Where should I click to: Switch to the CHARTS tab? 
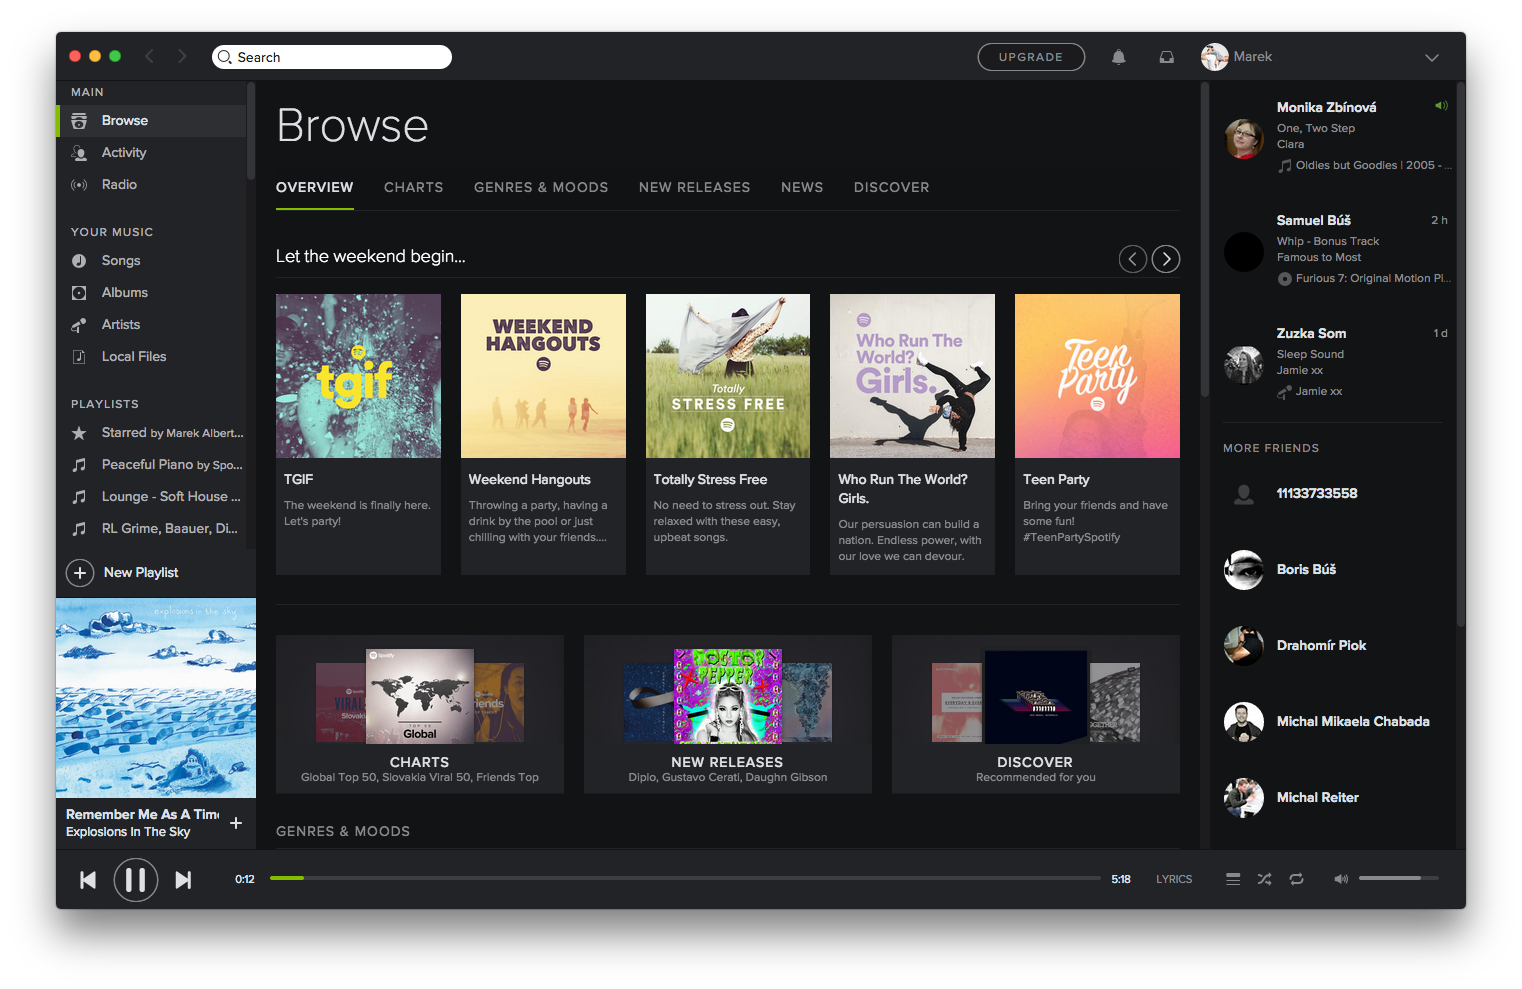point(414,187)
